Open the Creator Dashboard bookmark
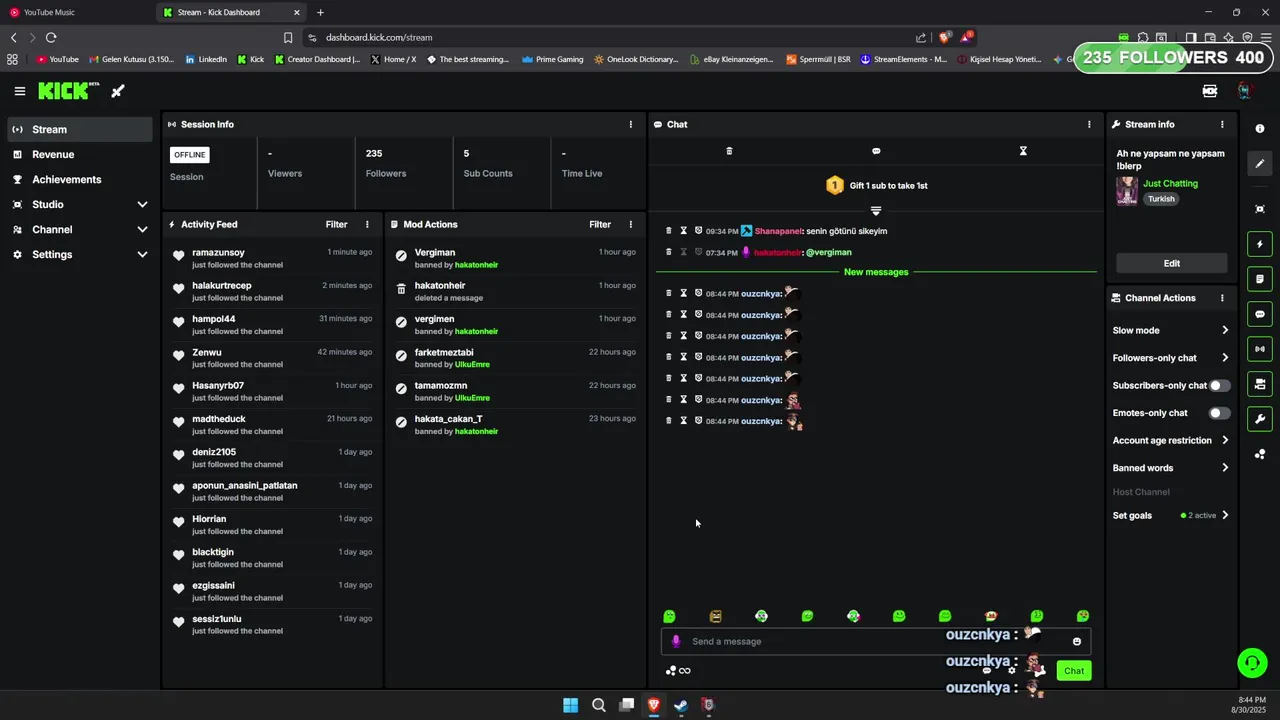This screenshot has height=720, width=1280. (x=317, y=60)
